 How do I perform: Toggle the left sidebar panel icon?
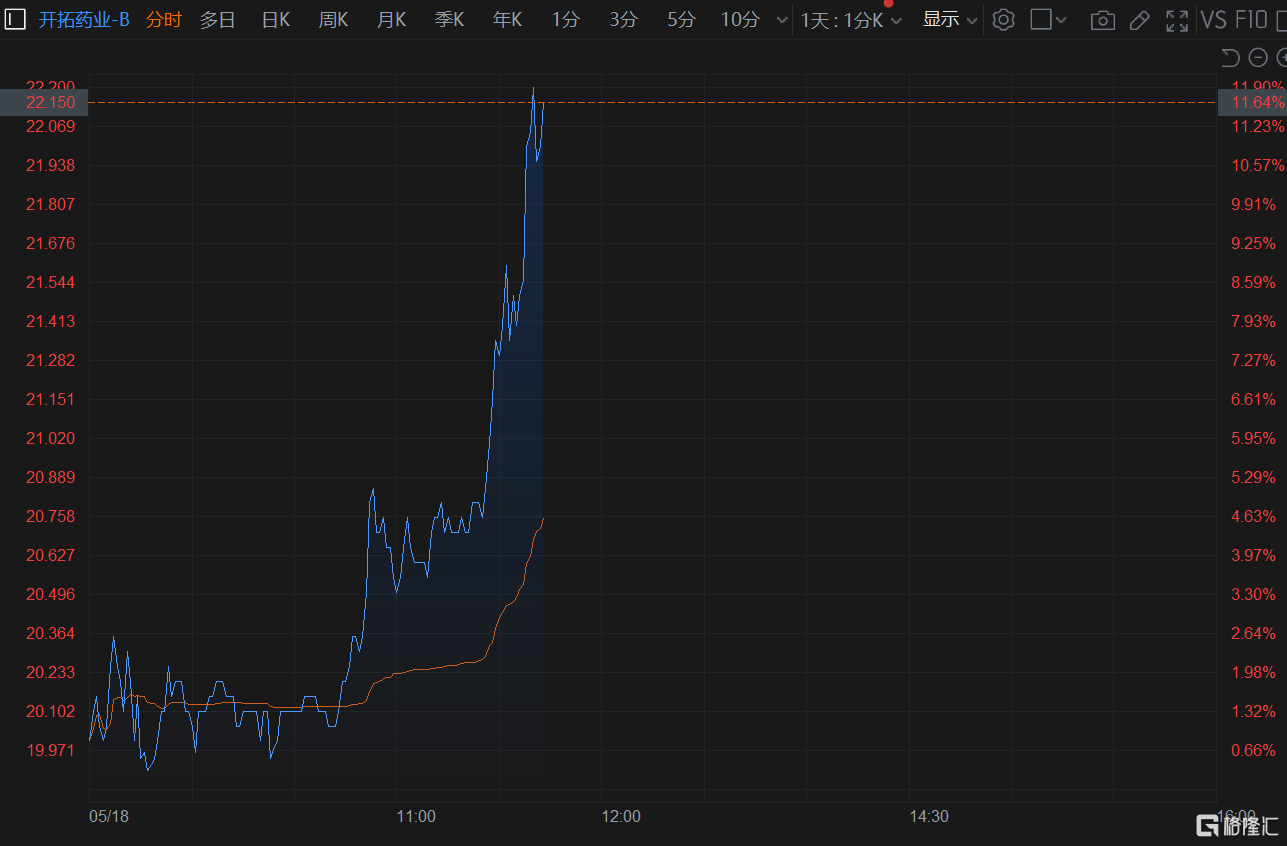coord(15,19)
